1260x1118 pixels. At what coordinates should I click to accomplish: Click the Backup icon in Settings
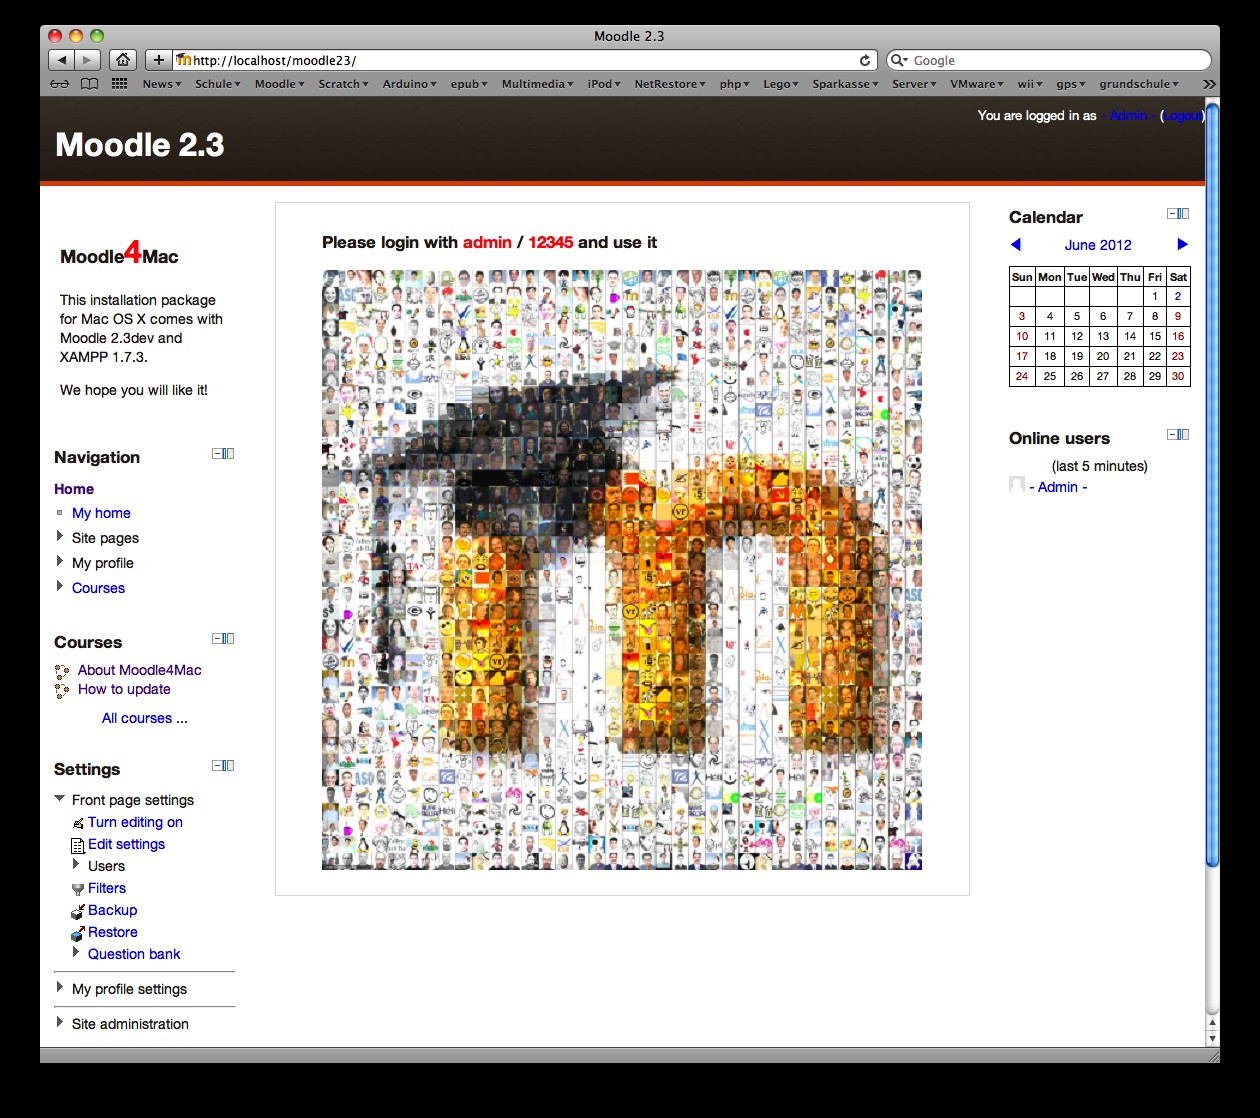[x=78, y=911]
